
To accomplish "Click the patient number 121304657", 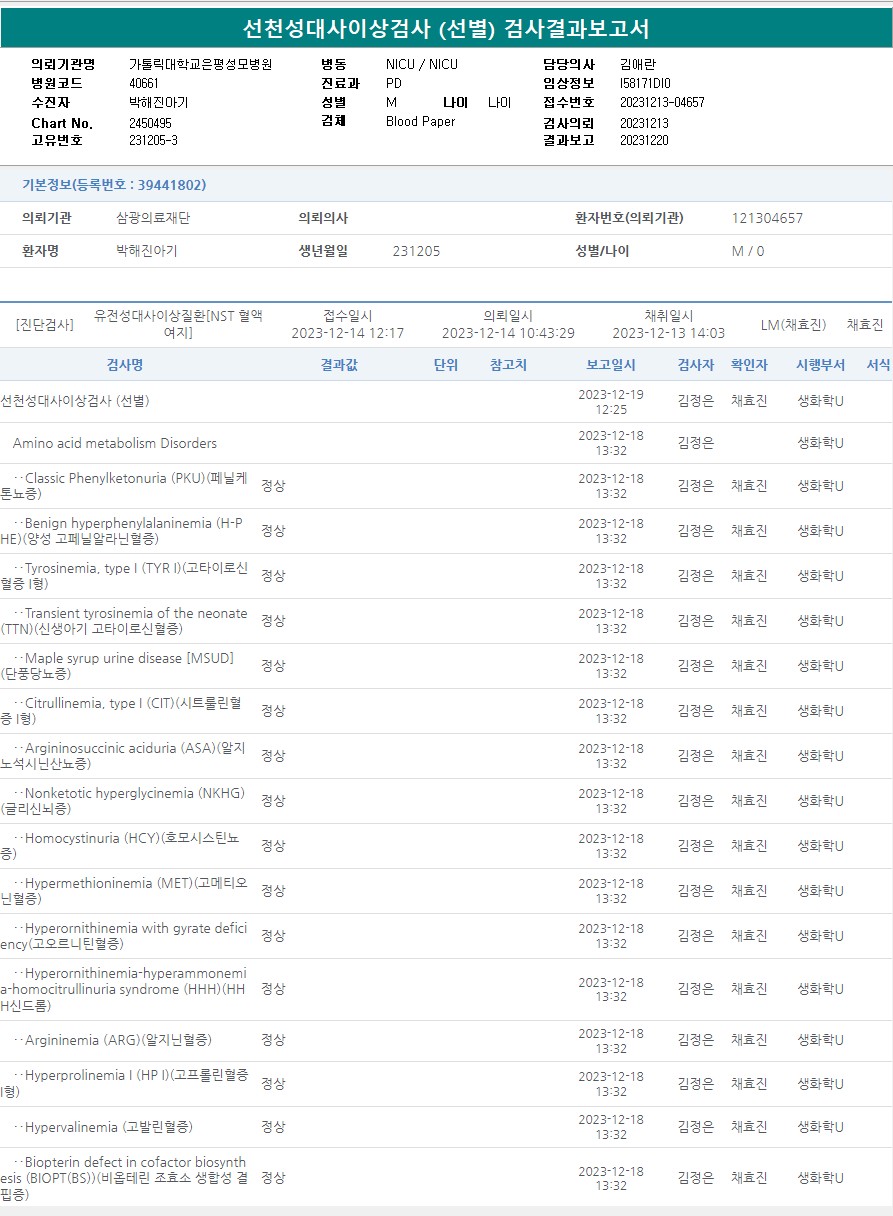I will [767, 218].
